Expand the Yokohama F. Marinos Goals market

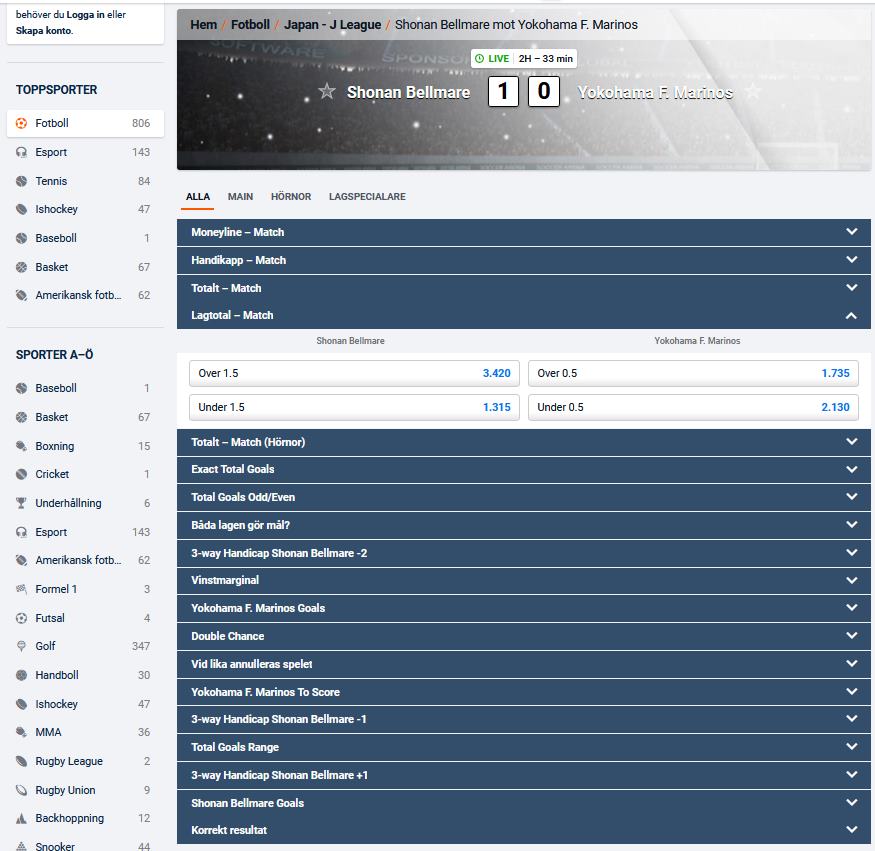coord(523,608)
